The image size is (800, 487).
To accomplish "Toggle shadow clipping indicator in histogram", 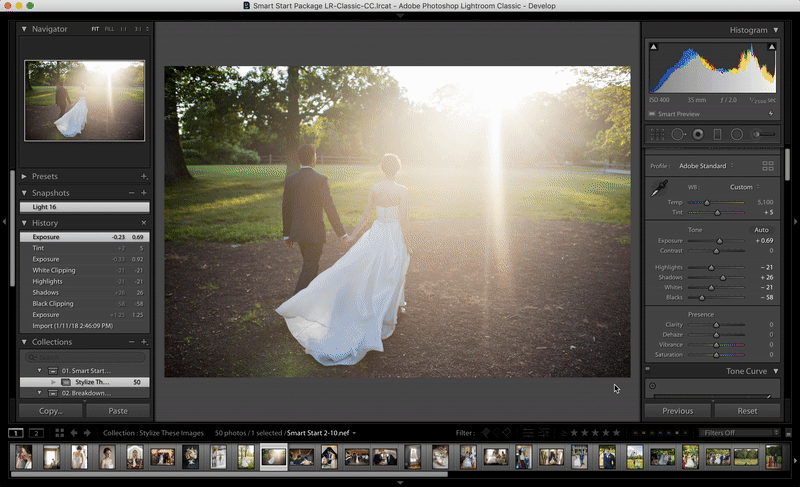I will coord(654,47).
